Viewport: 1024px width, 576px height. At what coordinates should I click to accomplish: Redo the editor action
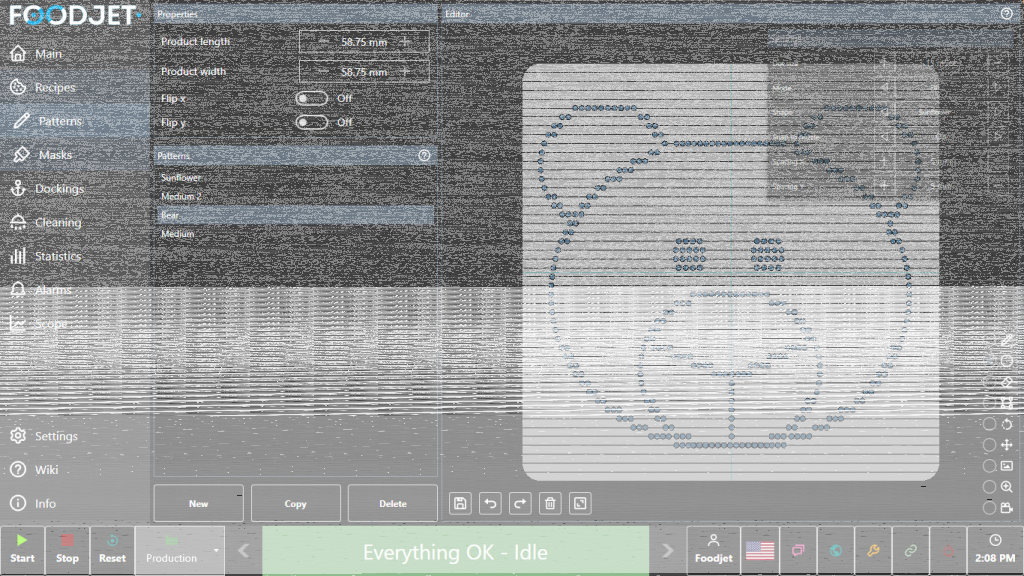520,504
